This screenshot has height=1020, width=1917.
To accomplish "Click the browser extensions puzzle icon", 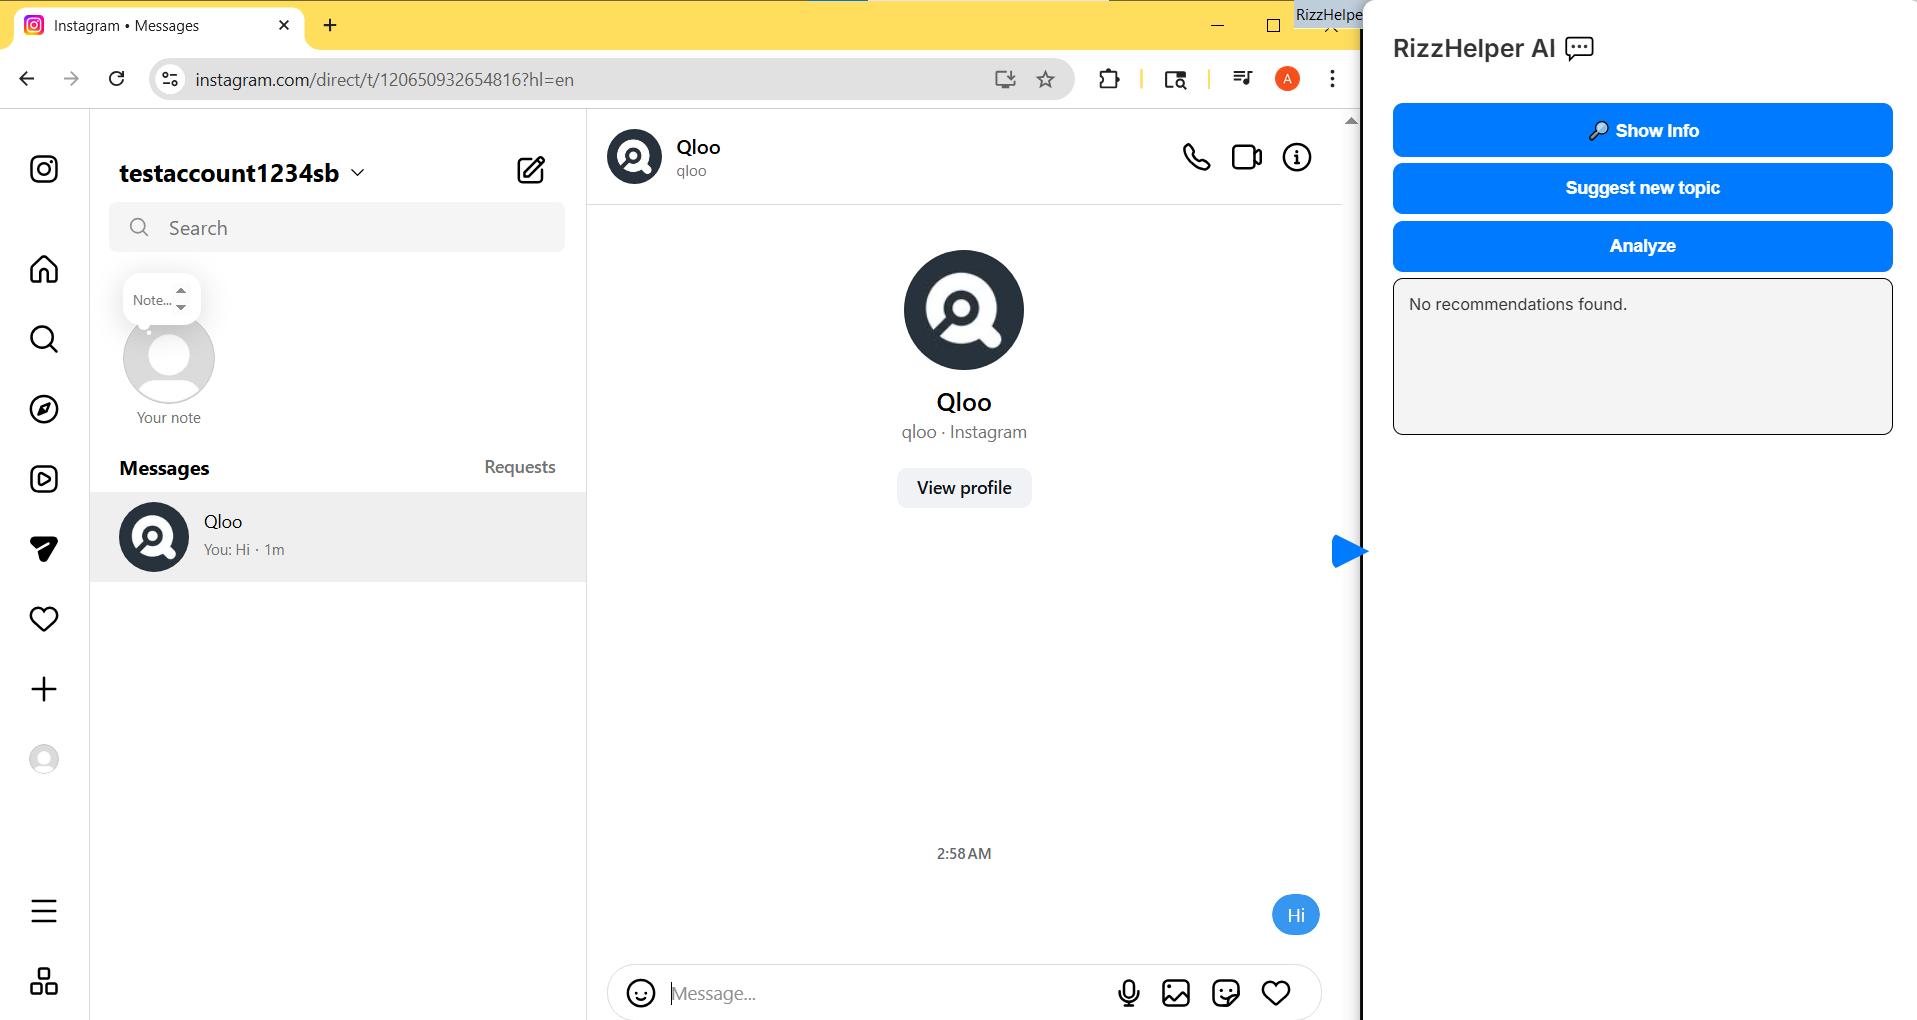I will (x=1109, y=79).
